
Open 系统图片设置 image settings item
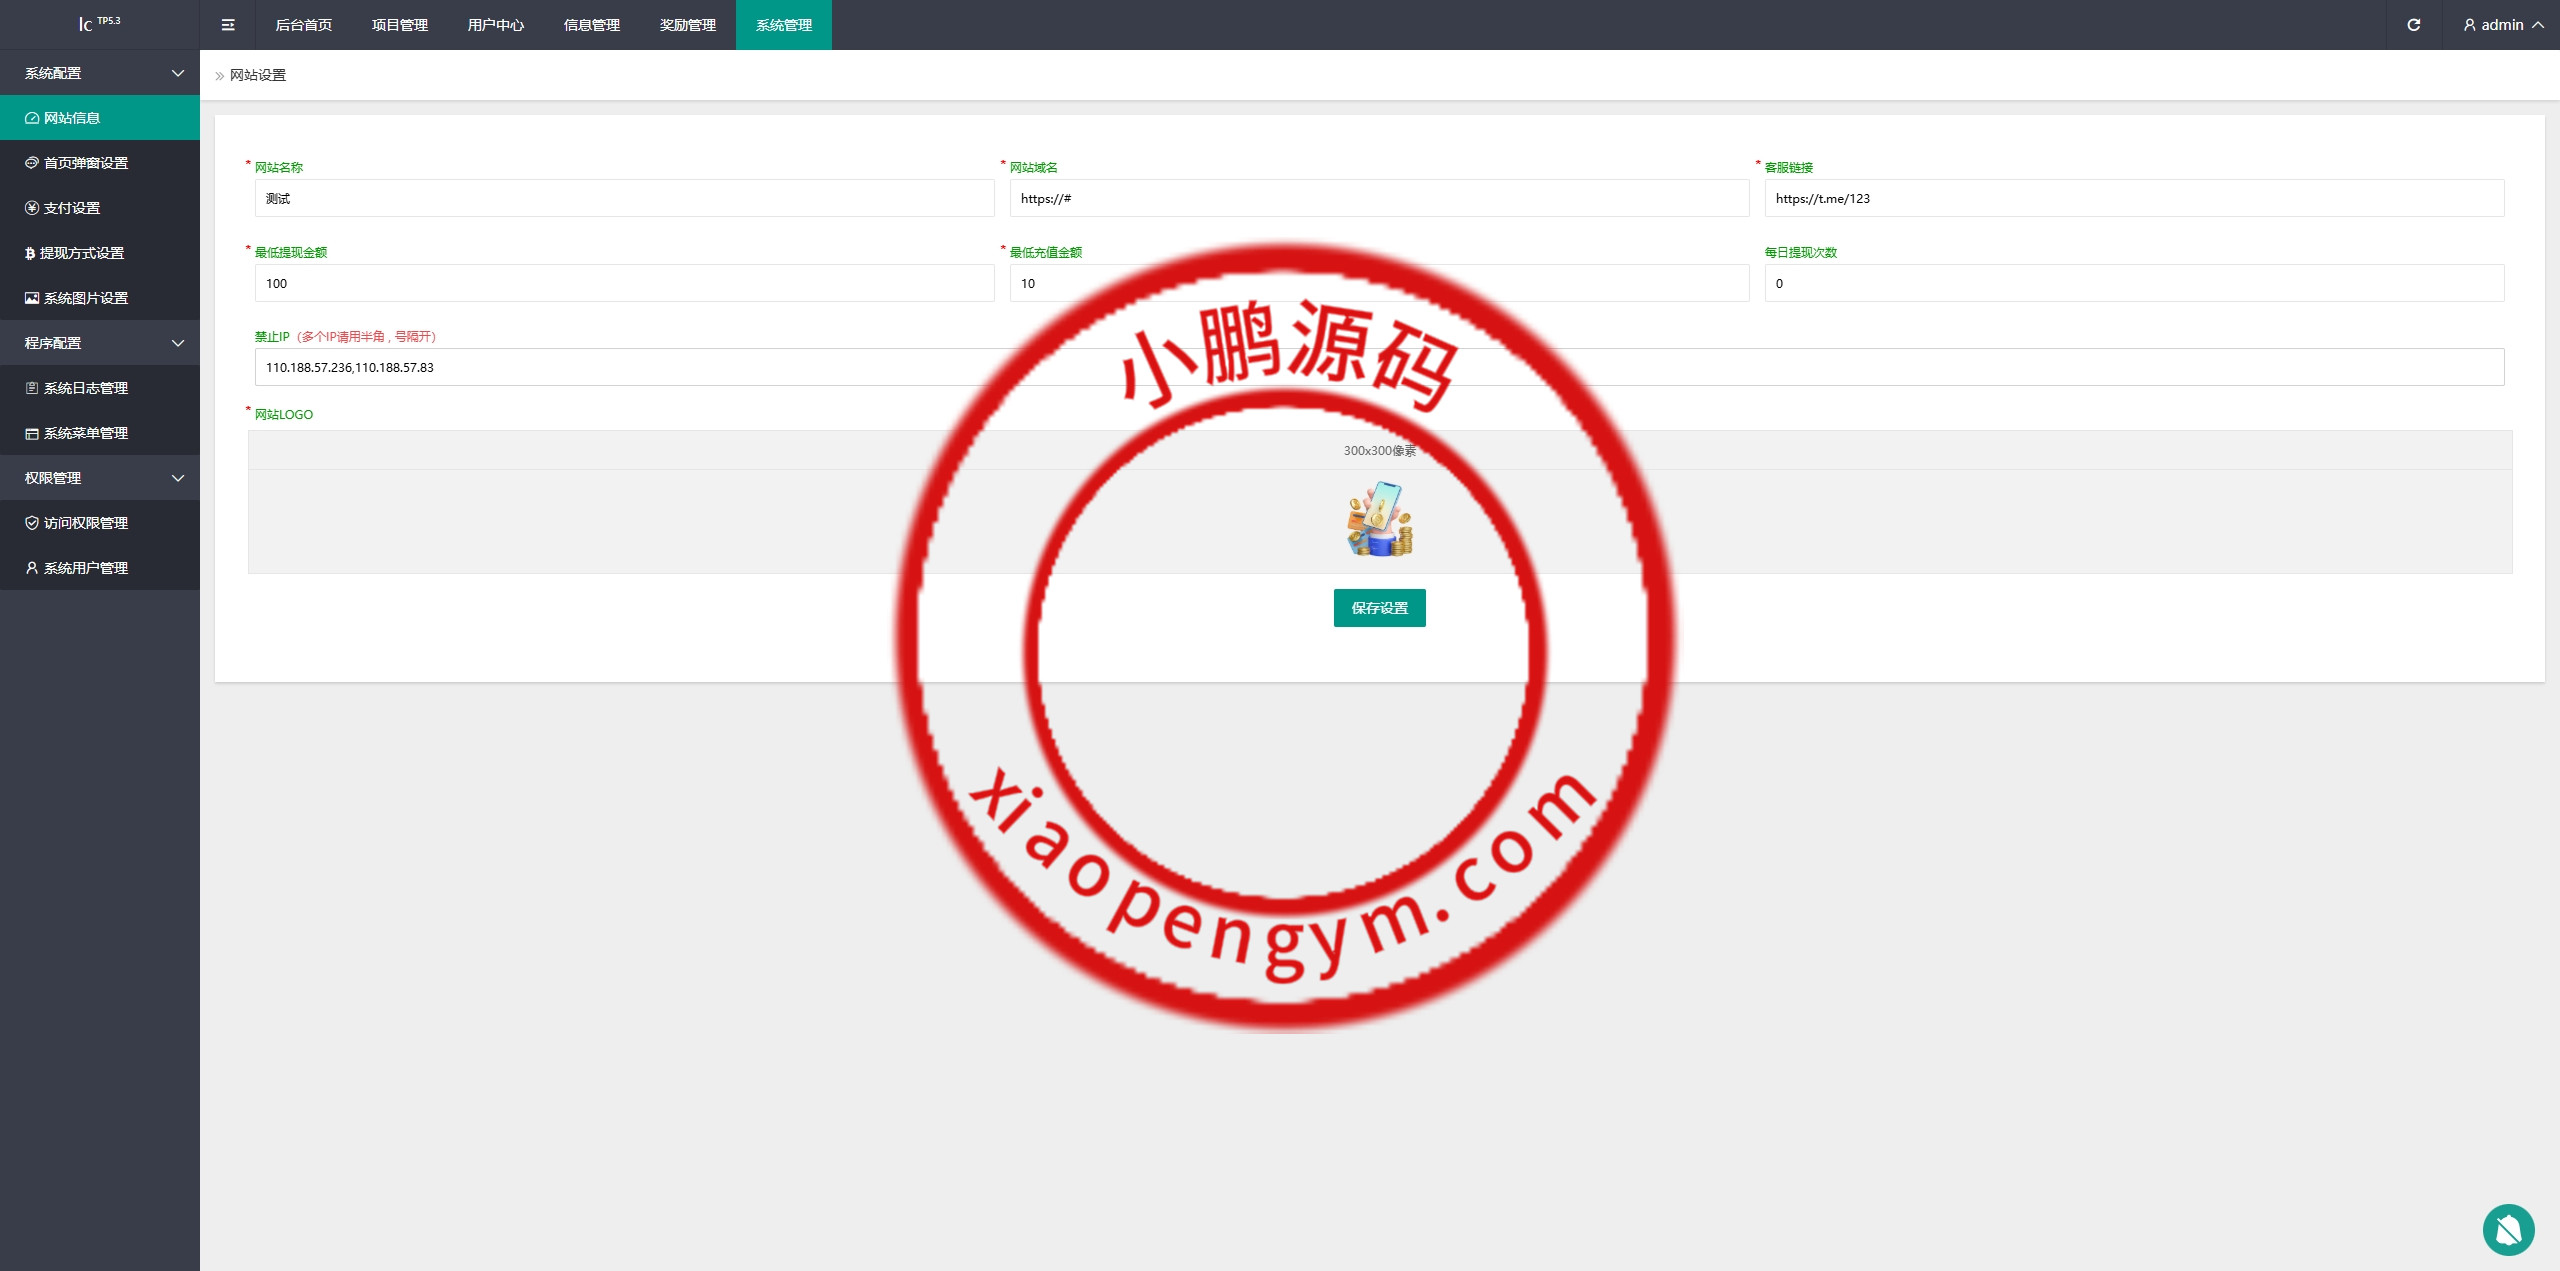[85, 298]
